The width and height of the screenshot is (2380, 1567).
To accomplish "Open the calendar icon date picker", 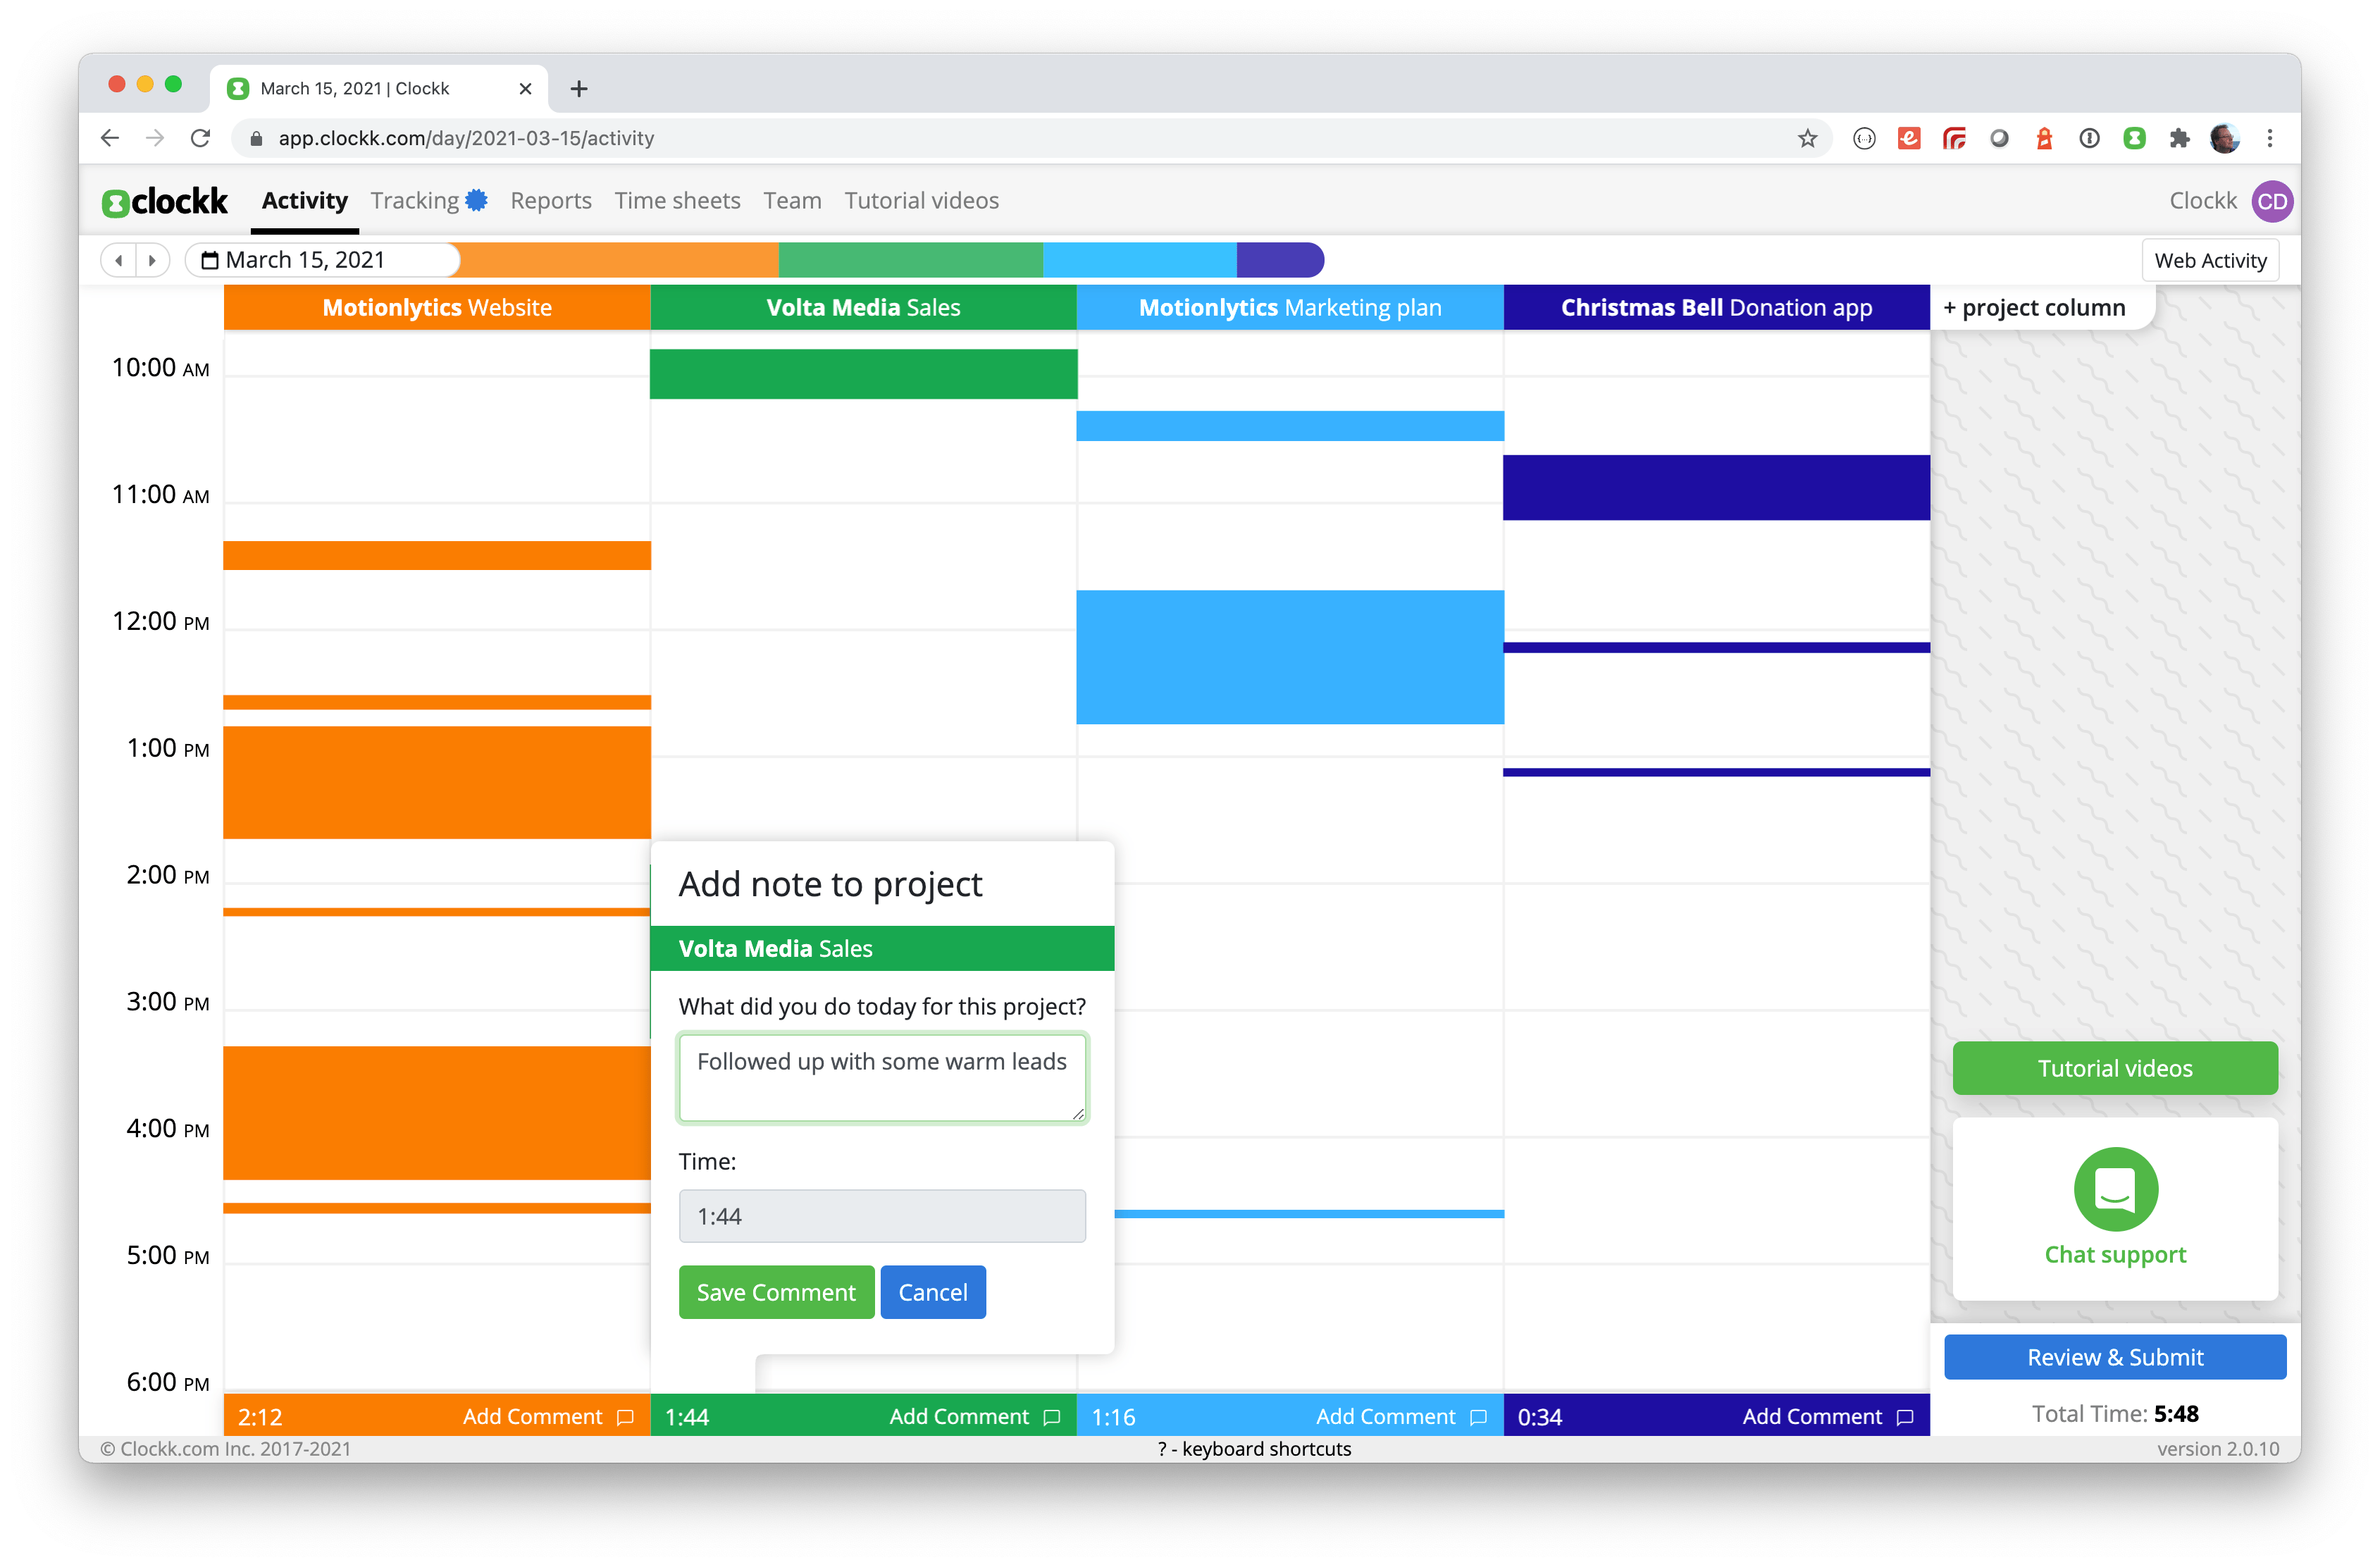I will 210,260.
